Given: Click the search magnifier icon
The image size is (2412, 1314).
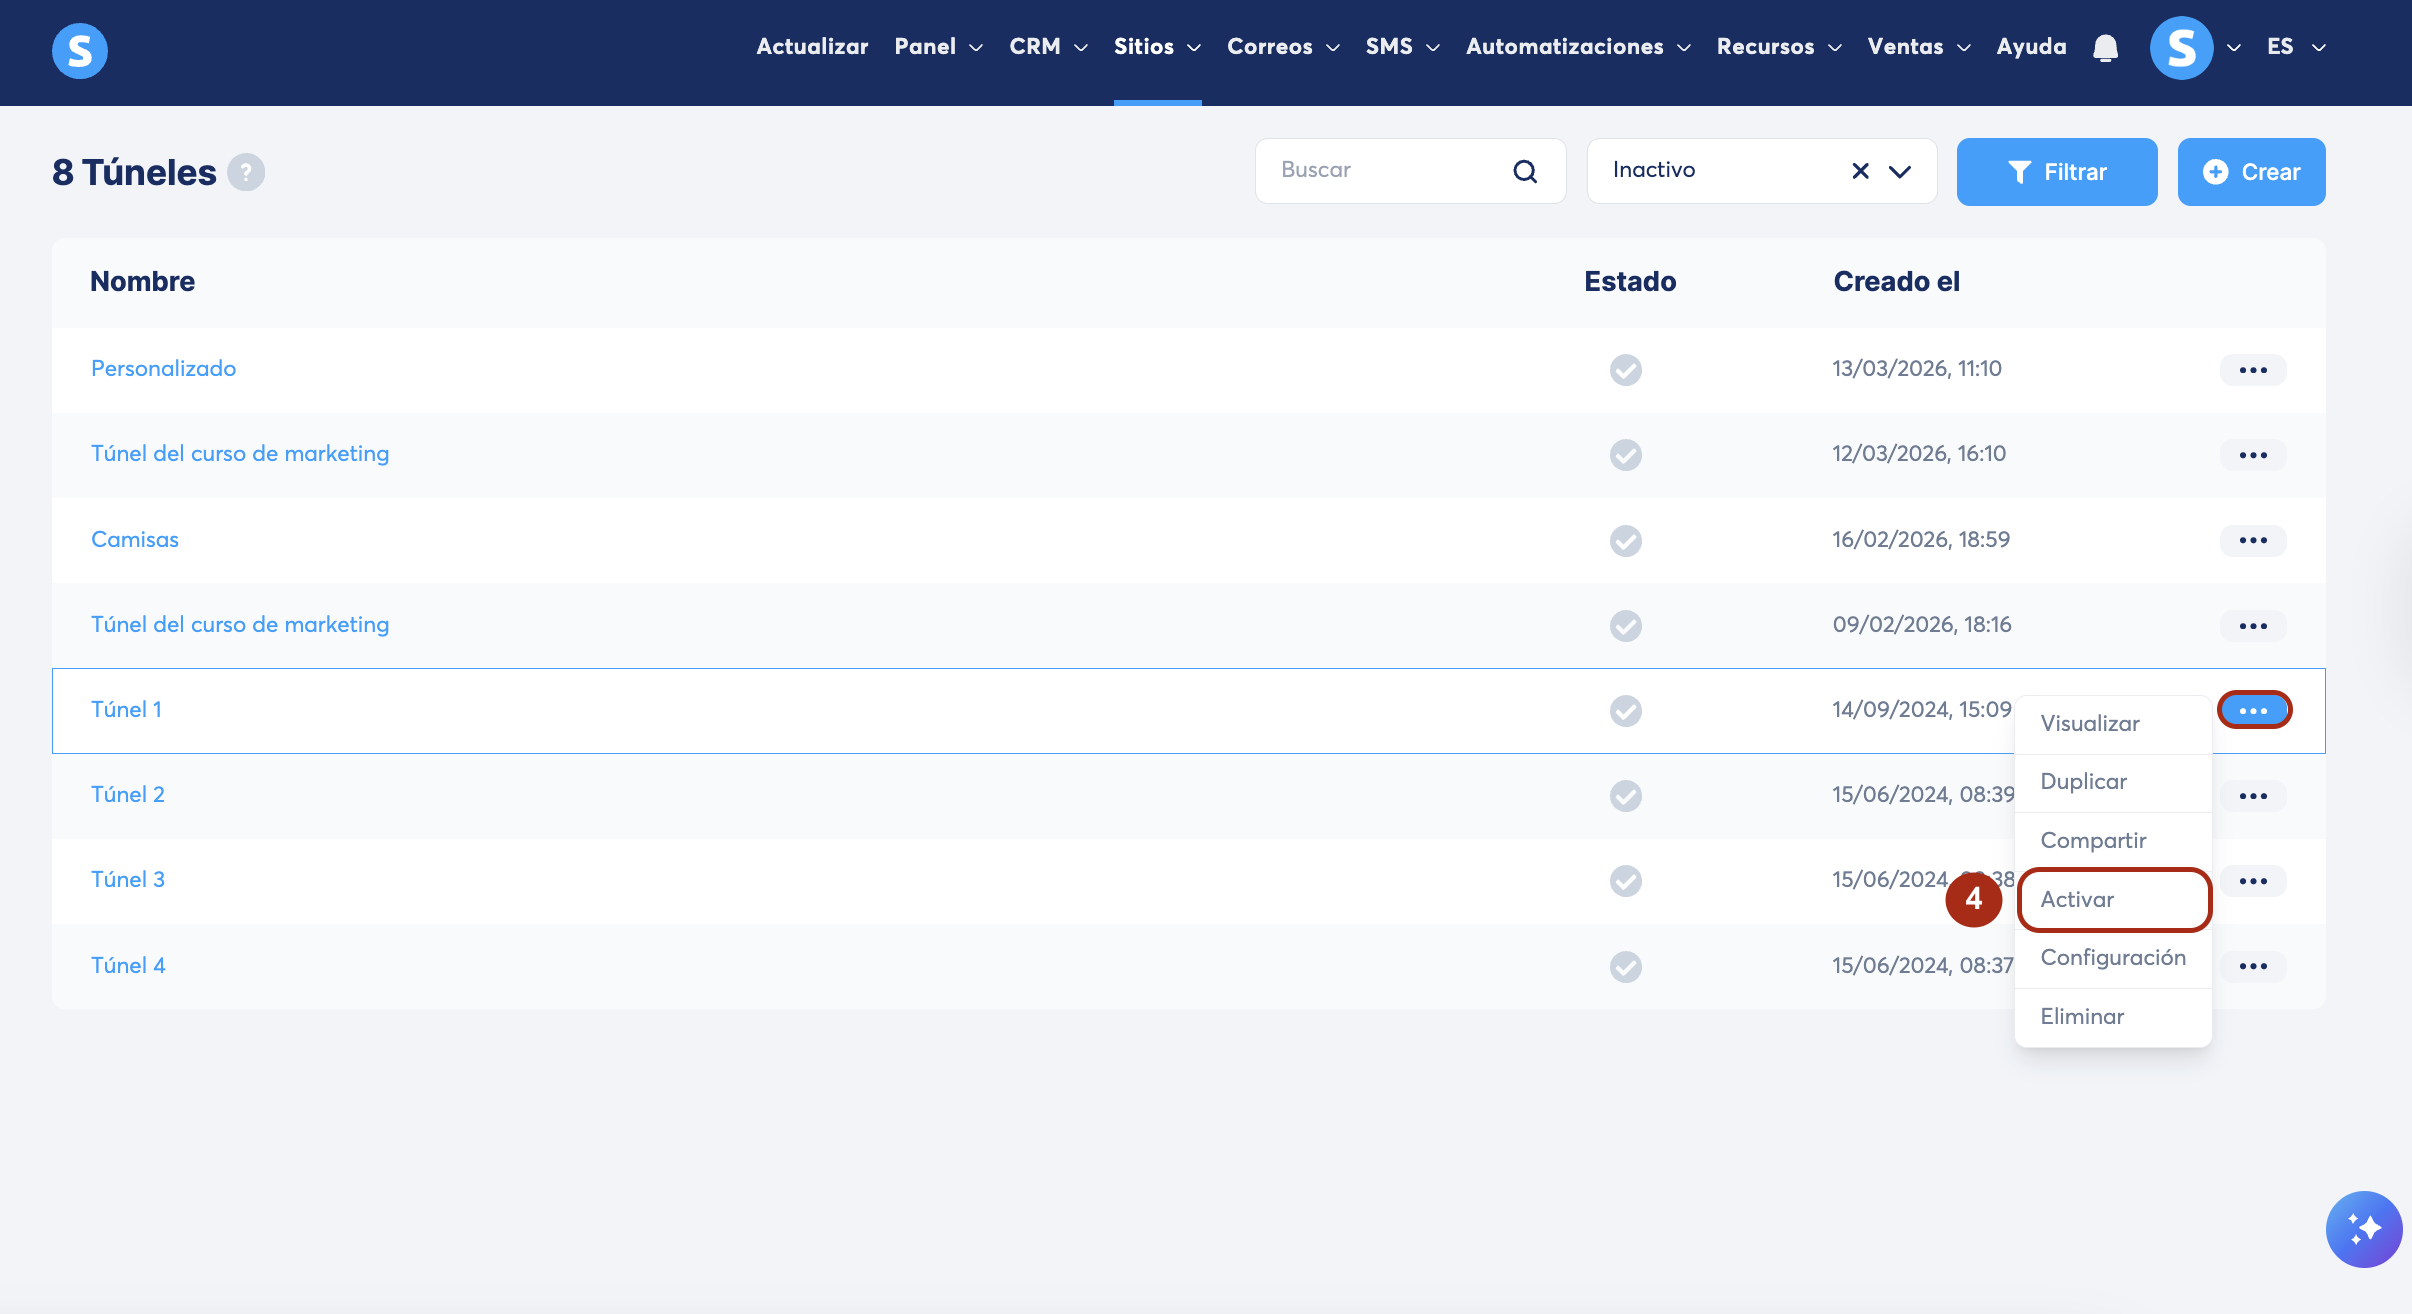Looking at the screenshot, I should pyautogui.click(x=1524, y=171).
